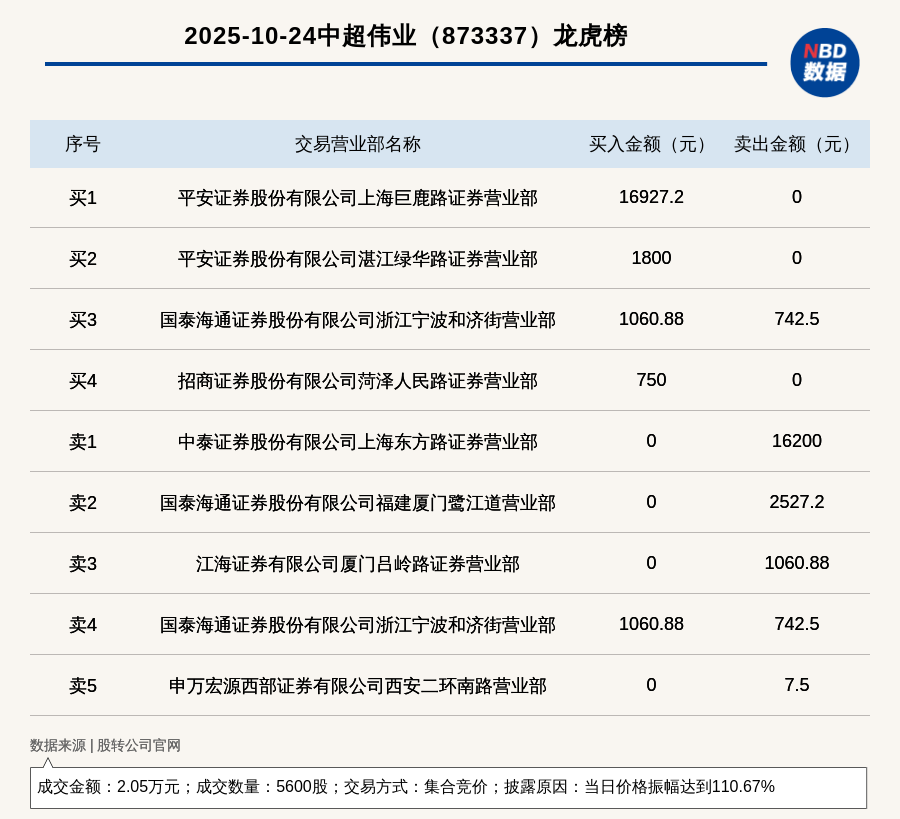Open 中泰证券上海东方路证券营业部 entry
Viewport: 900px width, 819px height.
point(357,442)
